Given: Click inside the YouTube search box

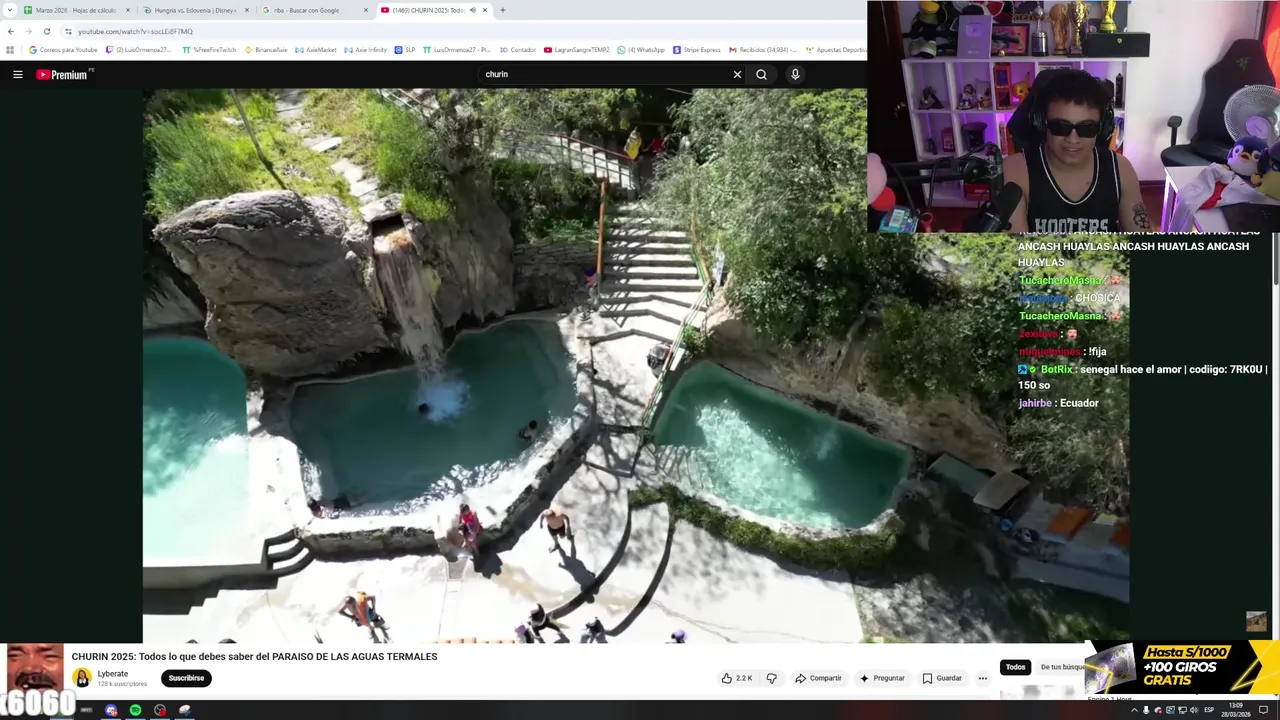Looking at the screenshot, I should tap(605, 74).
